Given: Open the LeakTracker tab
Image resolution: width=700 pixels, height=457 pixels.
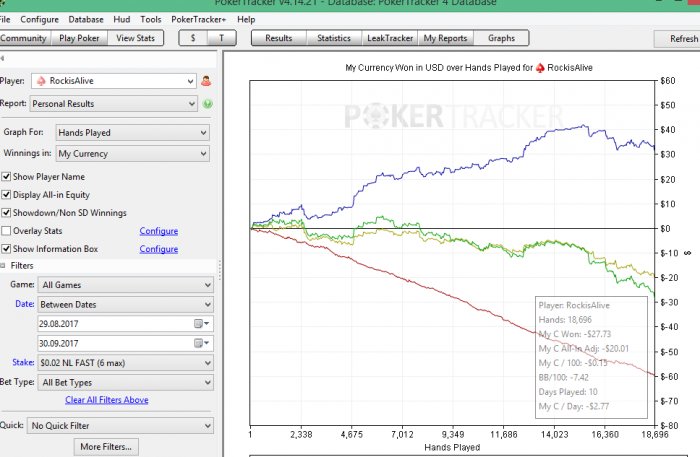Looking at the screenshot, I should pyautogui.click(x=390, y=38).
